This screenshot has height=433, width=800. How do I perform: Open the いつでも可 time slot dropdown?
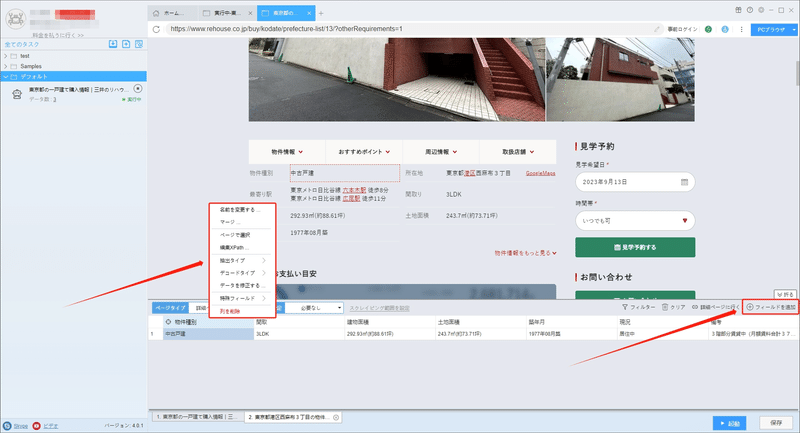635,221
